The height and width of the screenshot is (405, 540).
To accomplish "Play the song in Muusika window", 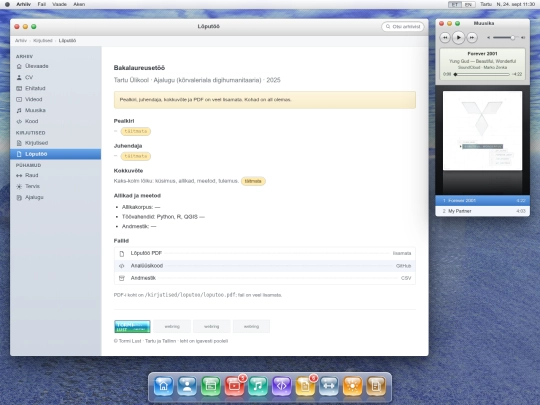I will (458, 38).
